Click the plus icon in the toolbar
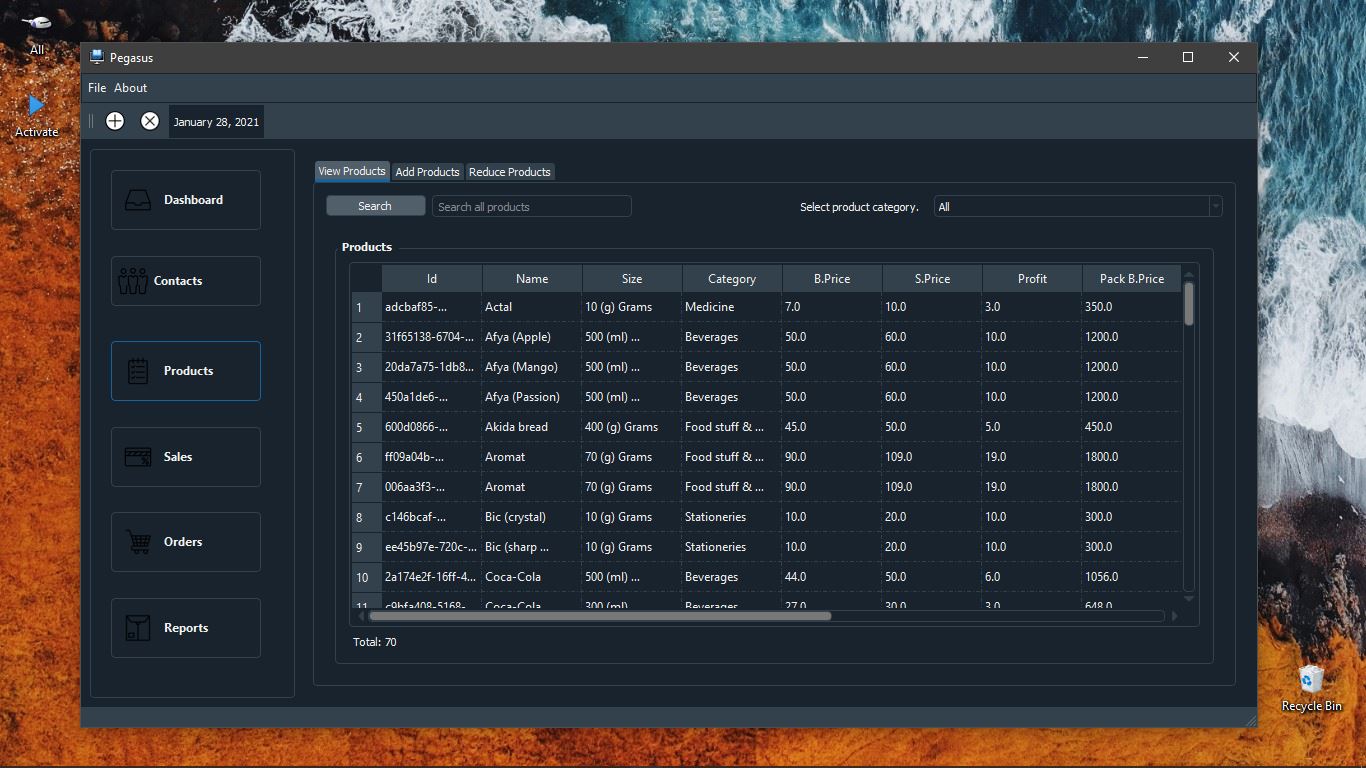 pyautogui.click(x=114, y=120)
